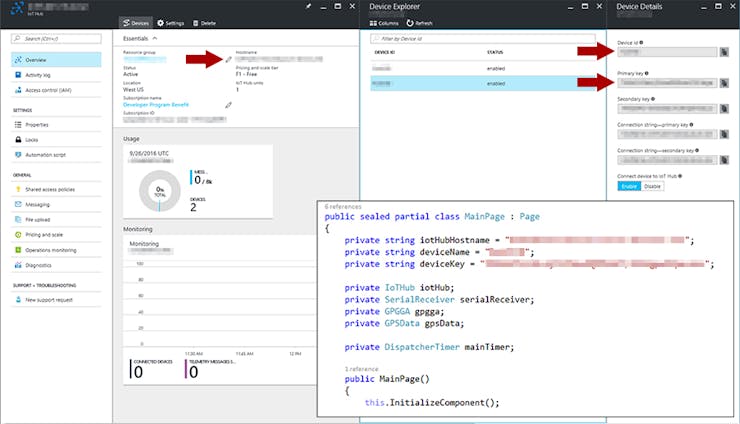
Task: Sort by the DEVICE ID column header
Action: (x=385, y=52)
